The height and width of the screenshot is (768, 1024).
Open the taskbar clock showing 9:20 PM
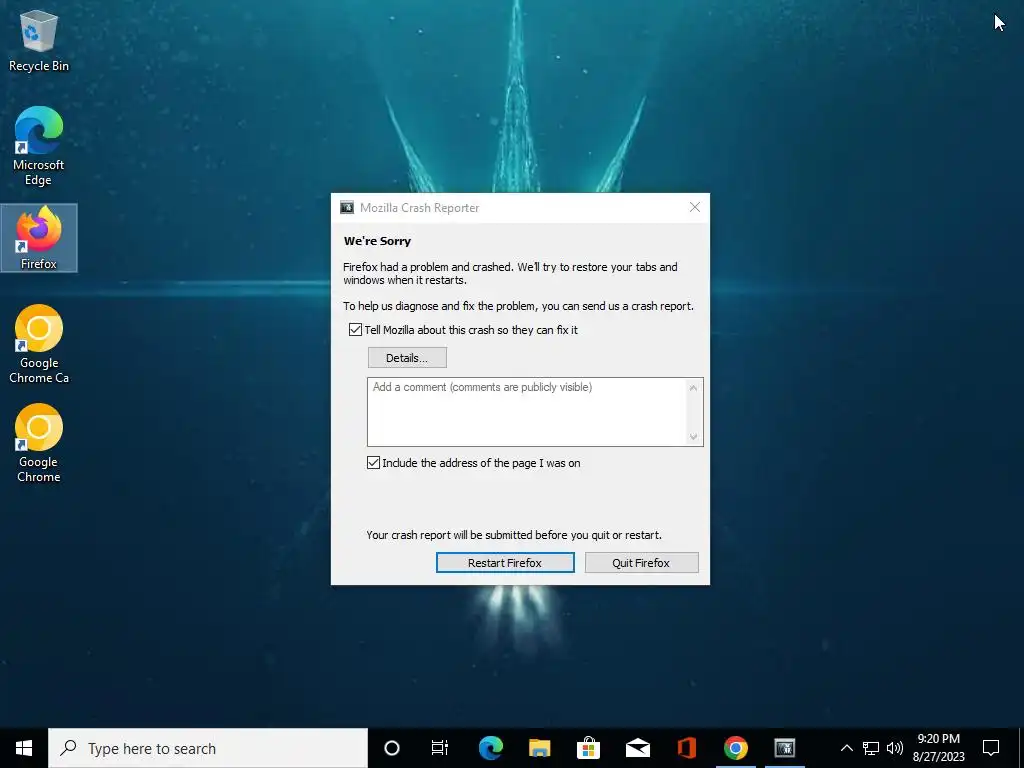938,748
